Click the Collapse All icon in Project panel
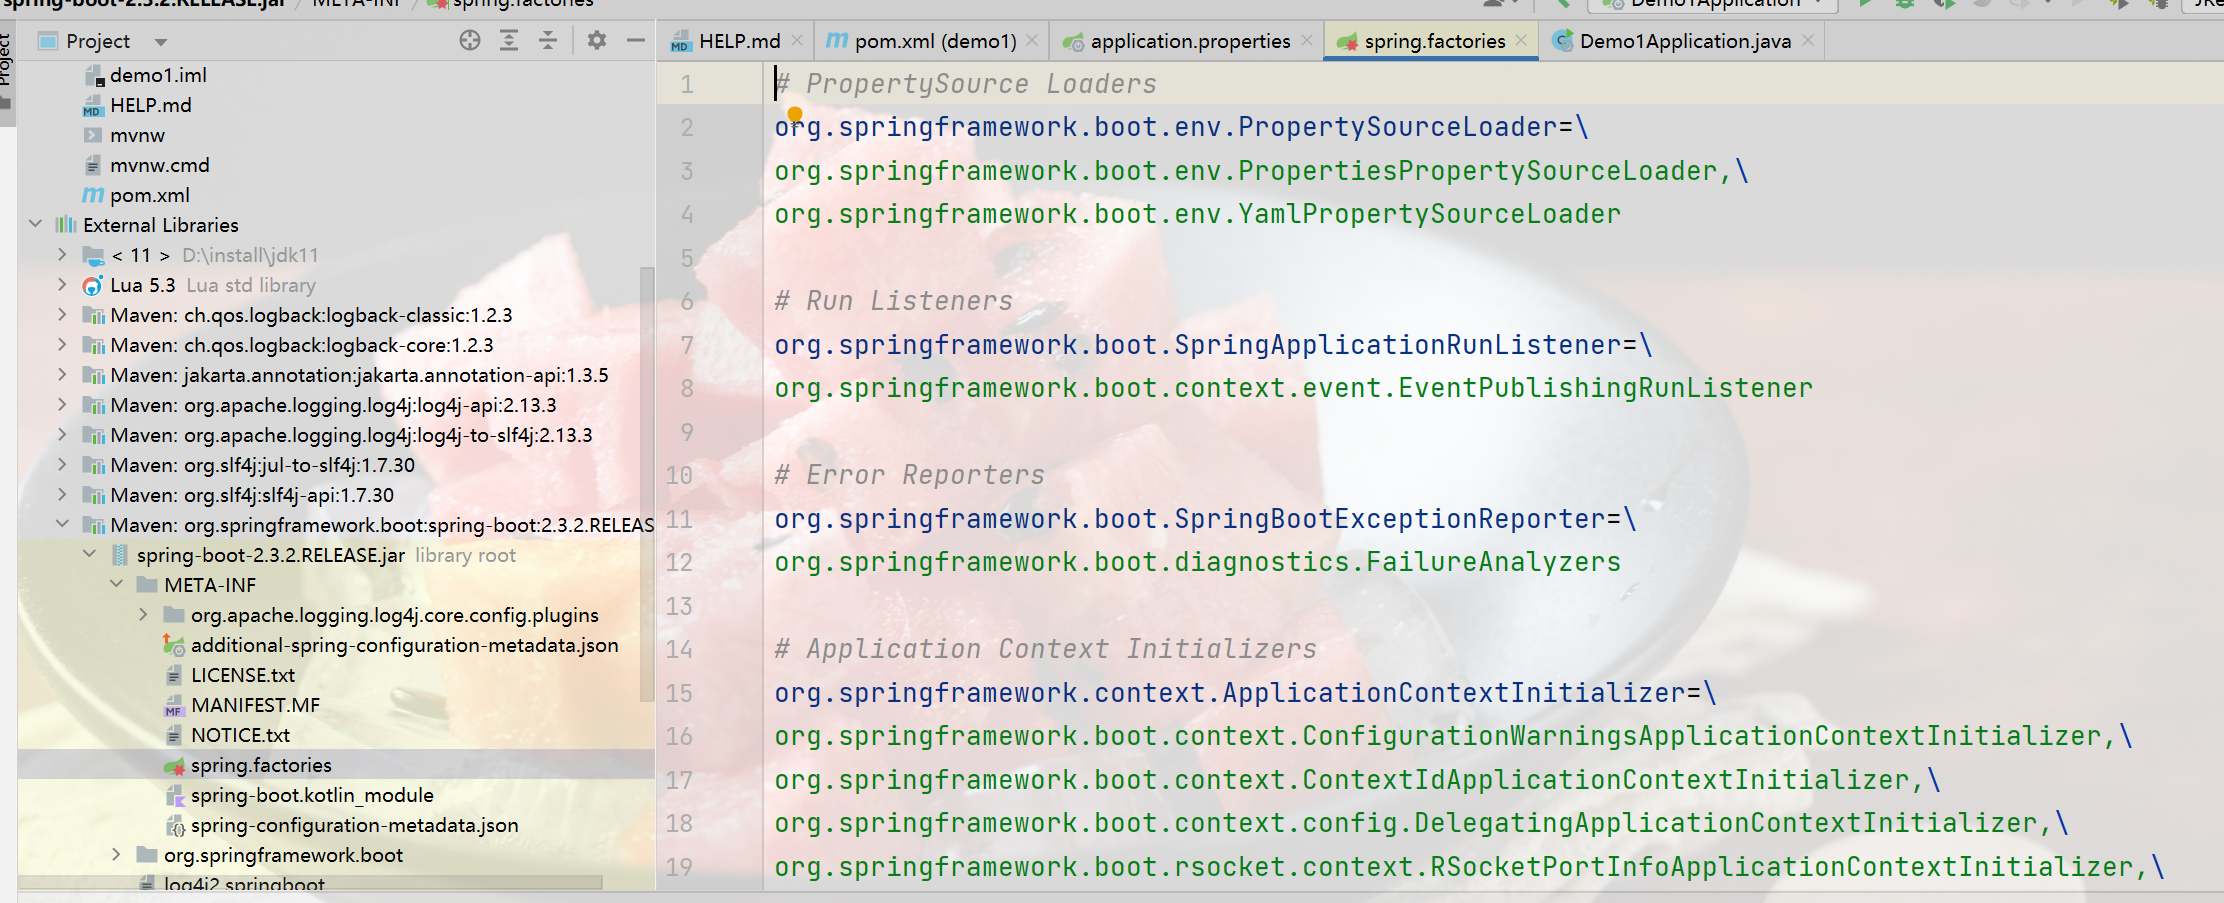Viewport: 2224px width, 903px height. coord(548,41)
